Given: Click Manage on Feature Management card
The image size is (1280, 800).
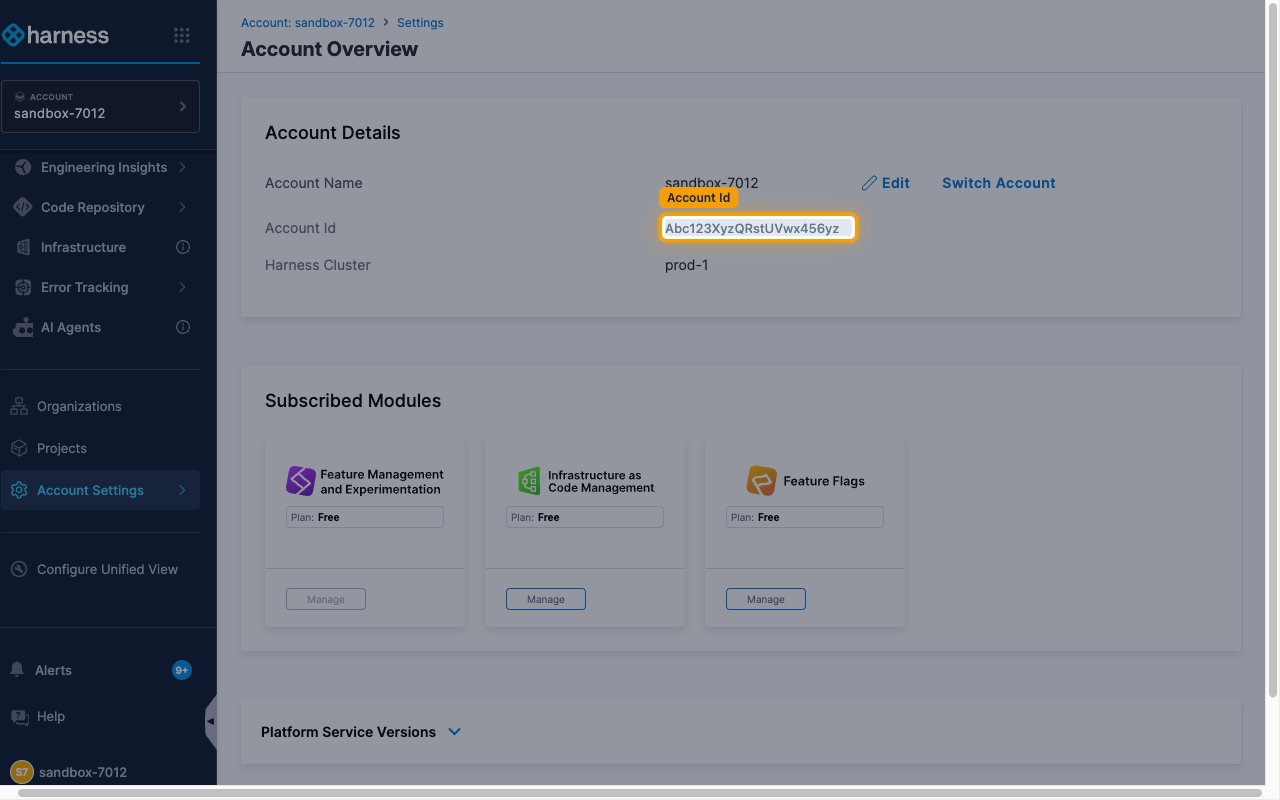Looking at the screenshot, I should (x=326, y=599).
